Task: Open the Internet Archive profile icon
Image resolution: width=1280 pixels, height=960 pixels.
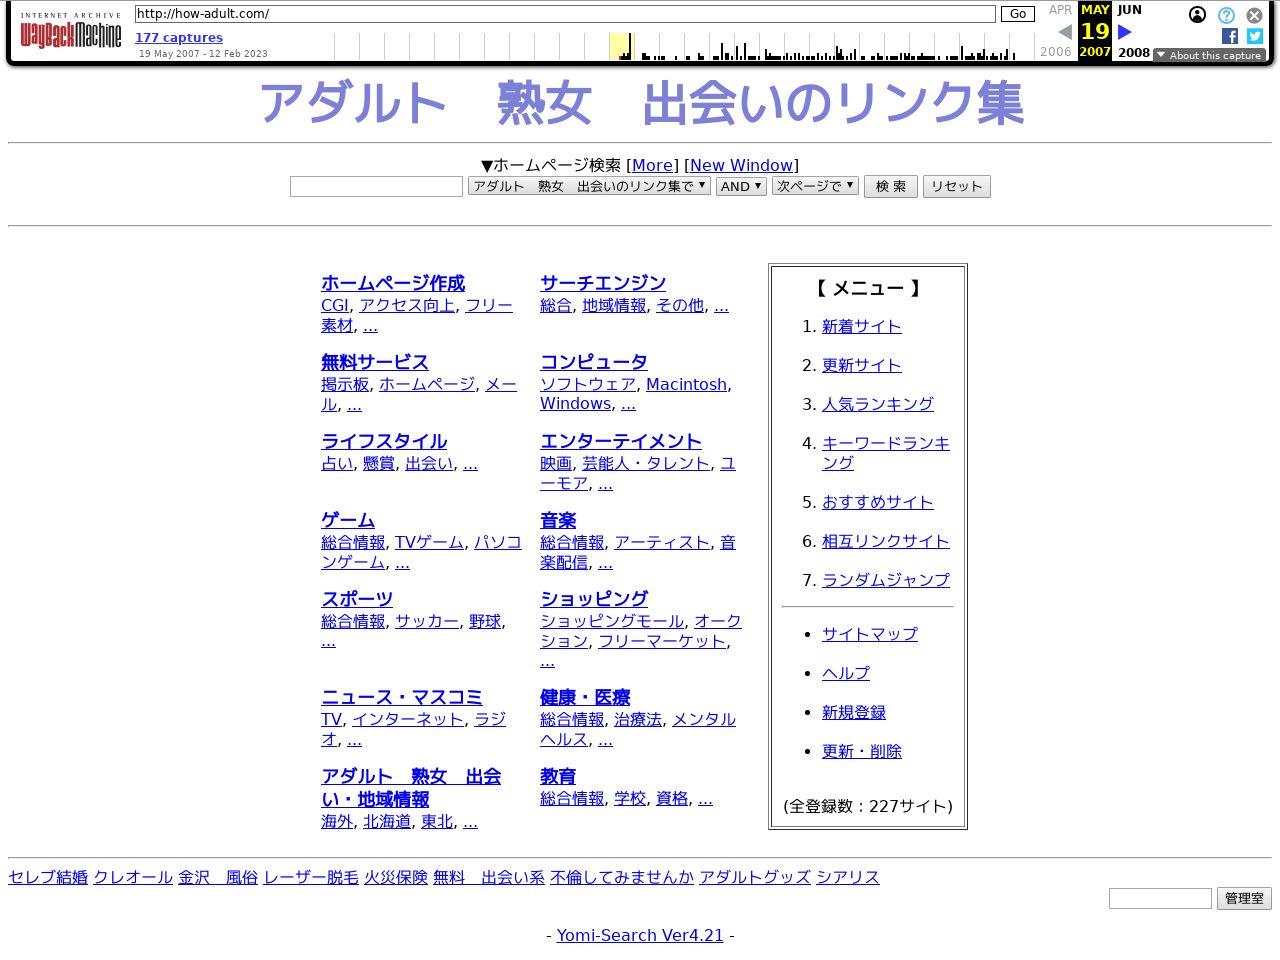Action: click(1197, 15)
